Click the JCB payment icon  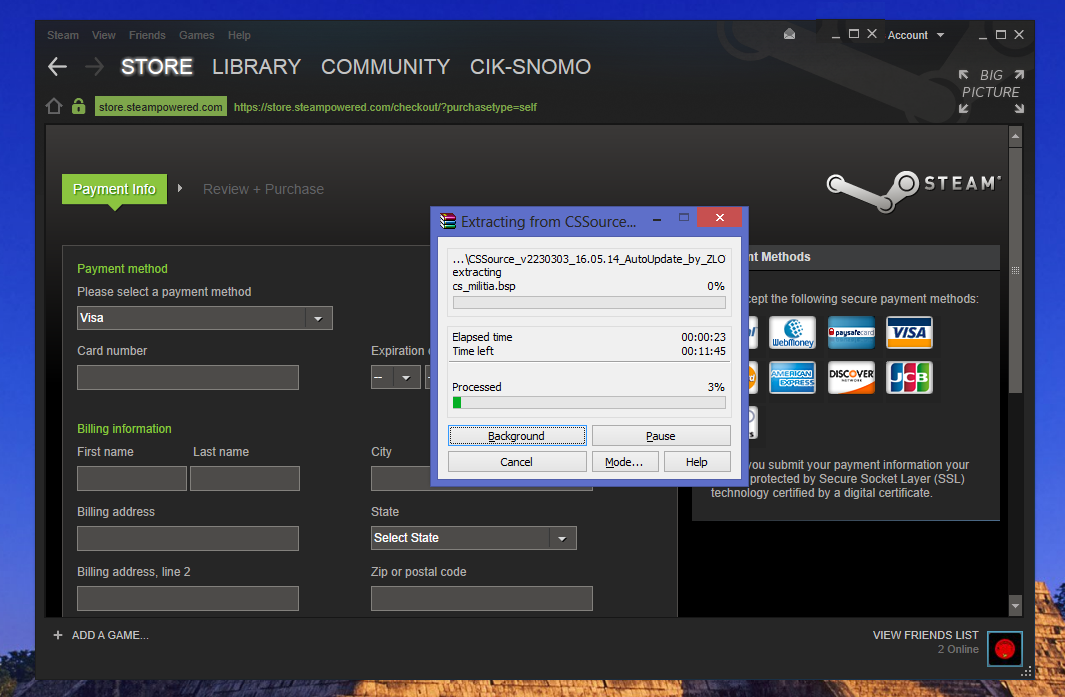pos(909,378)
